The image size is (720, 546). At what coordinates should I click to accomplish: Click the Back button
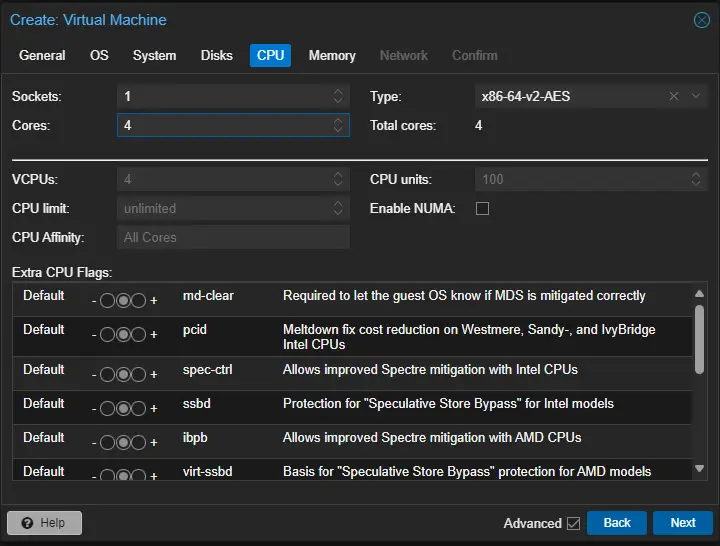[616, 523]
